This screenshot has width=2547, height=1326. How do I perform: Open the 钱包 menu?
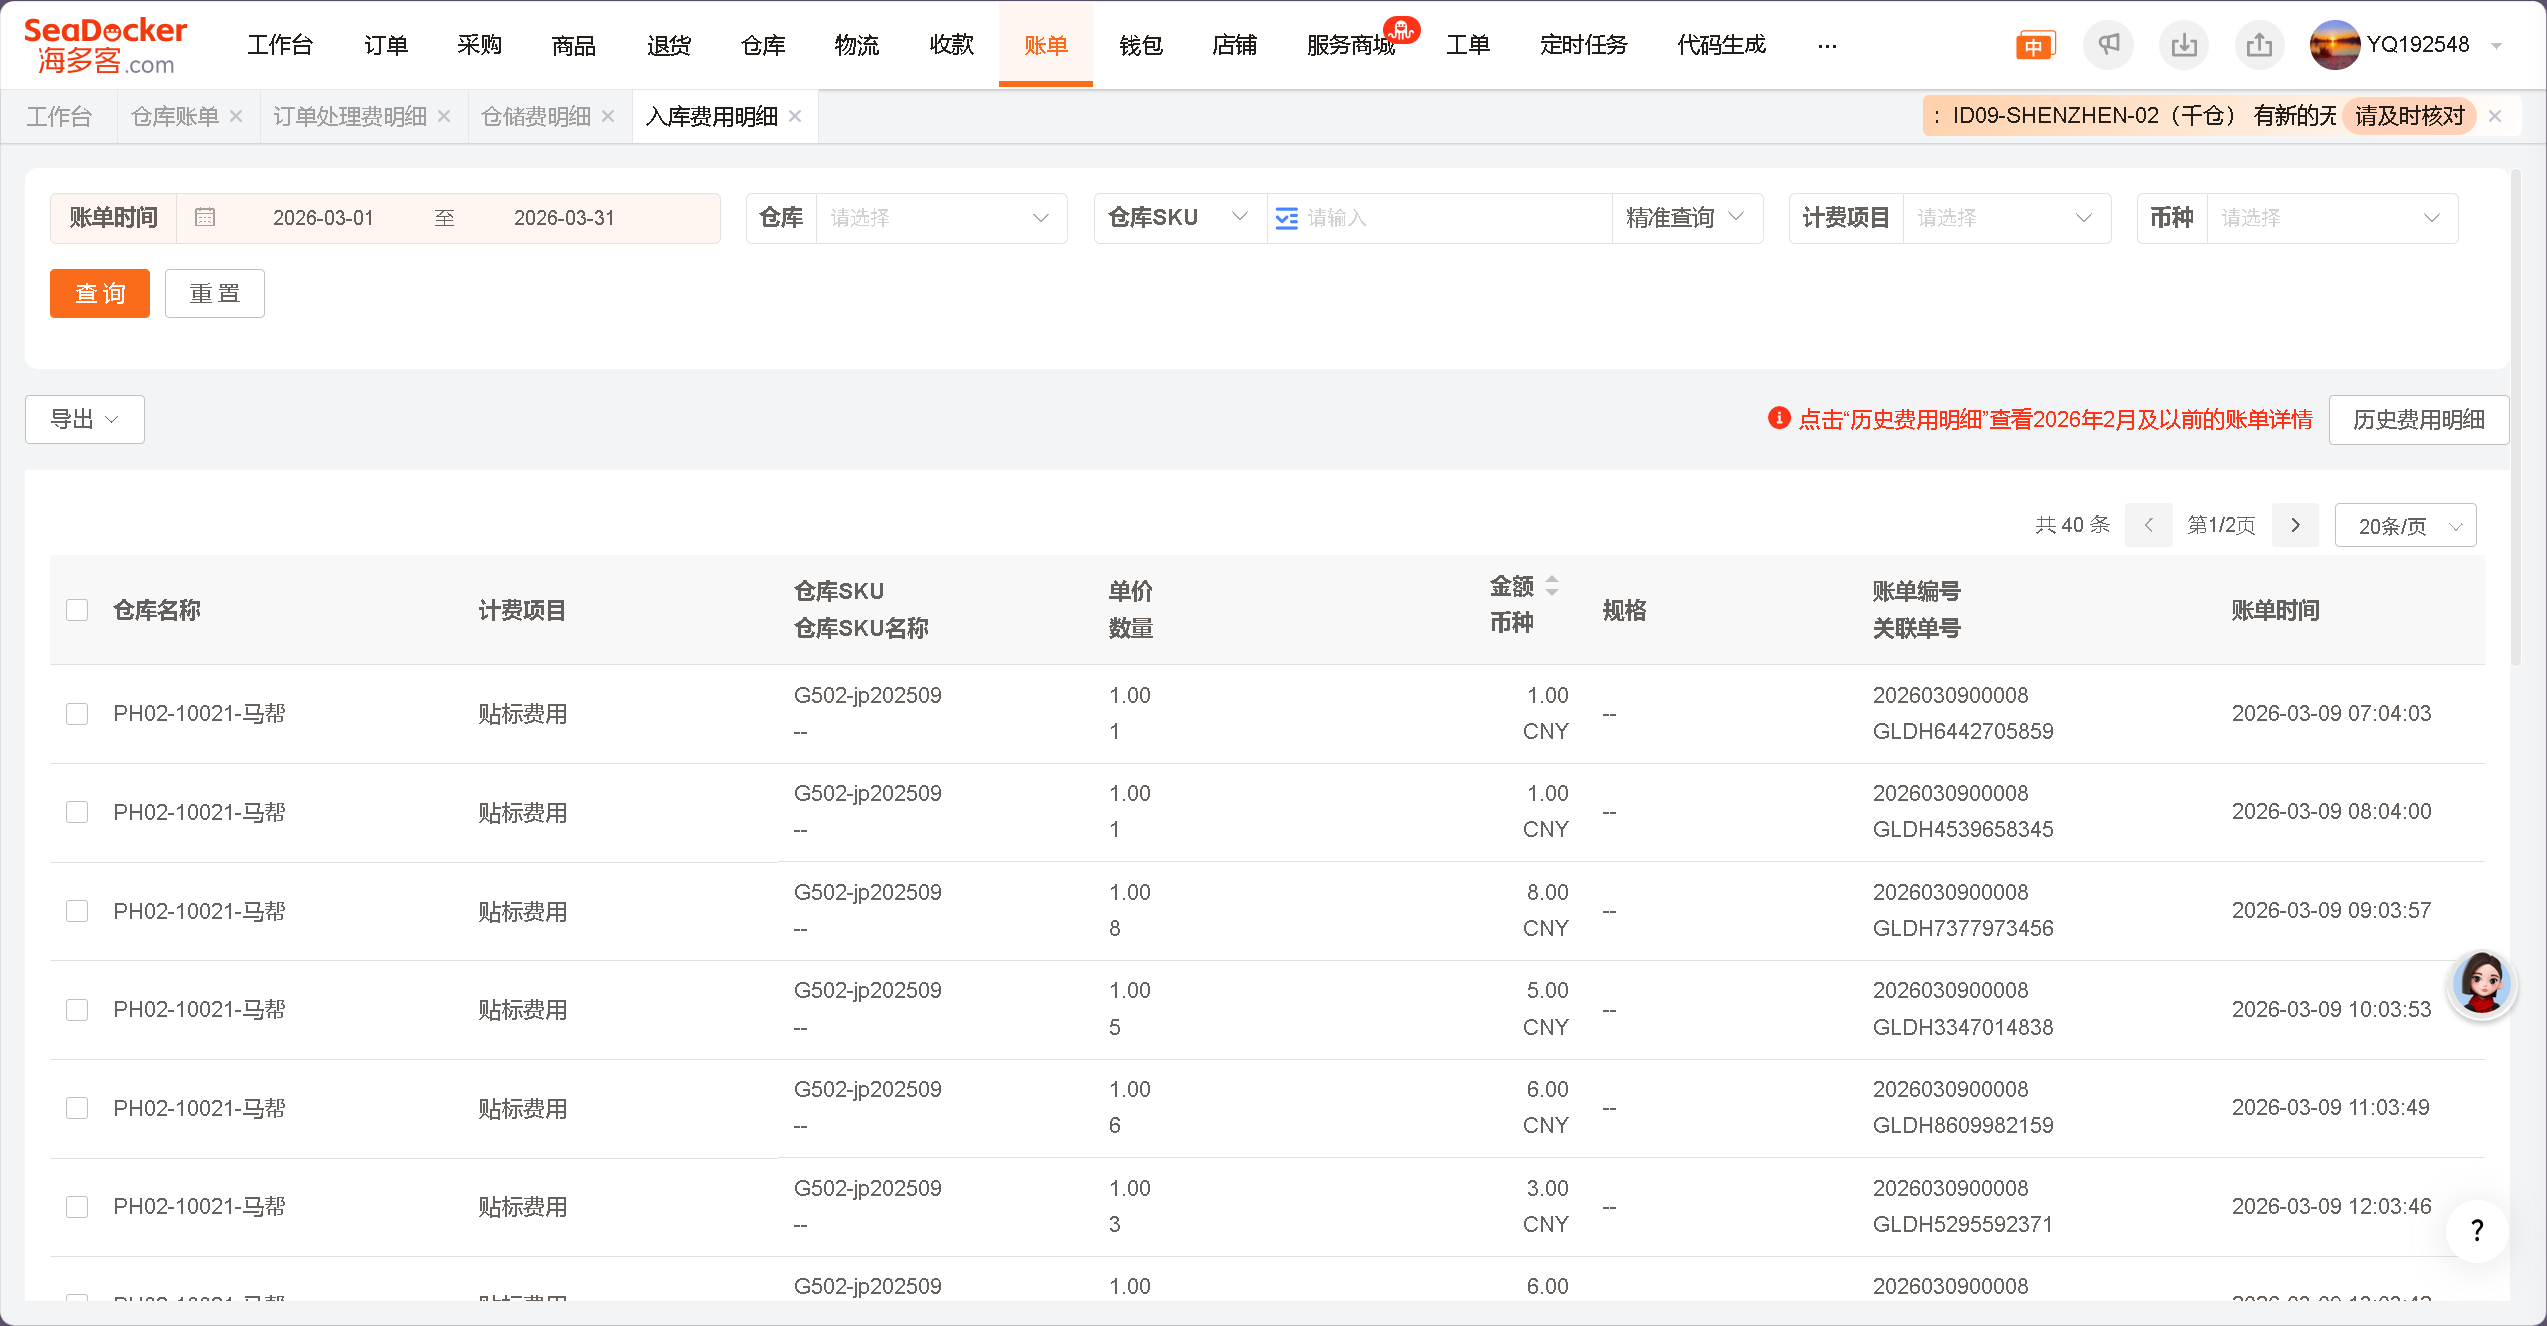pos(1140,45)
